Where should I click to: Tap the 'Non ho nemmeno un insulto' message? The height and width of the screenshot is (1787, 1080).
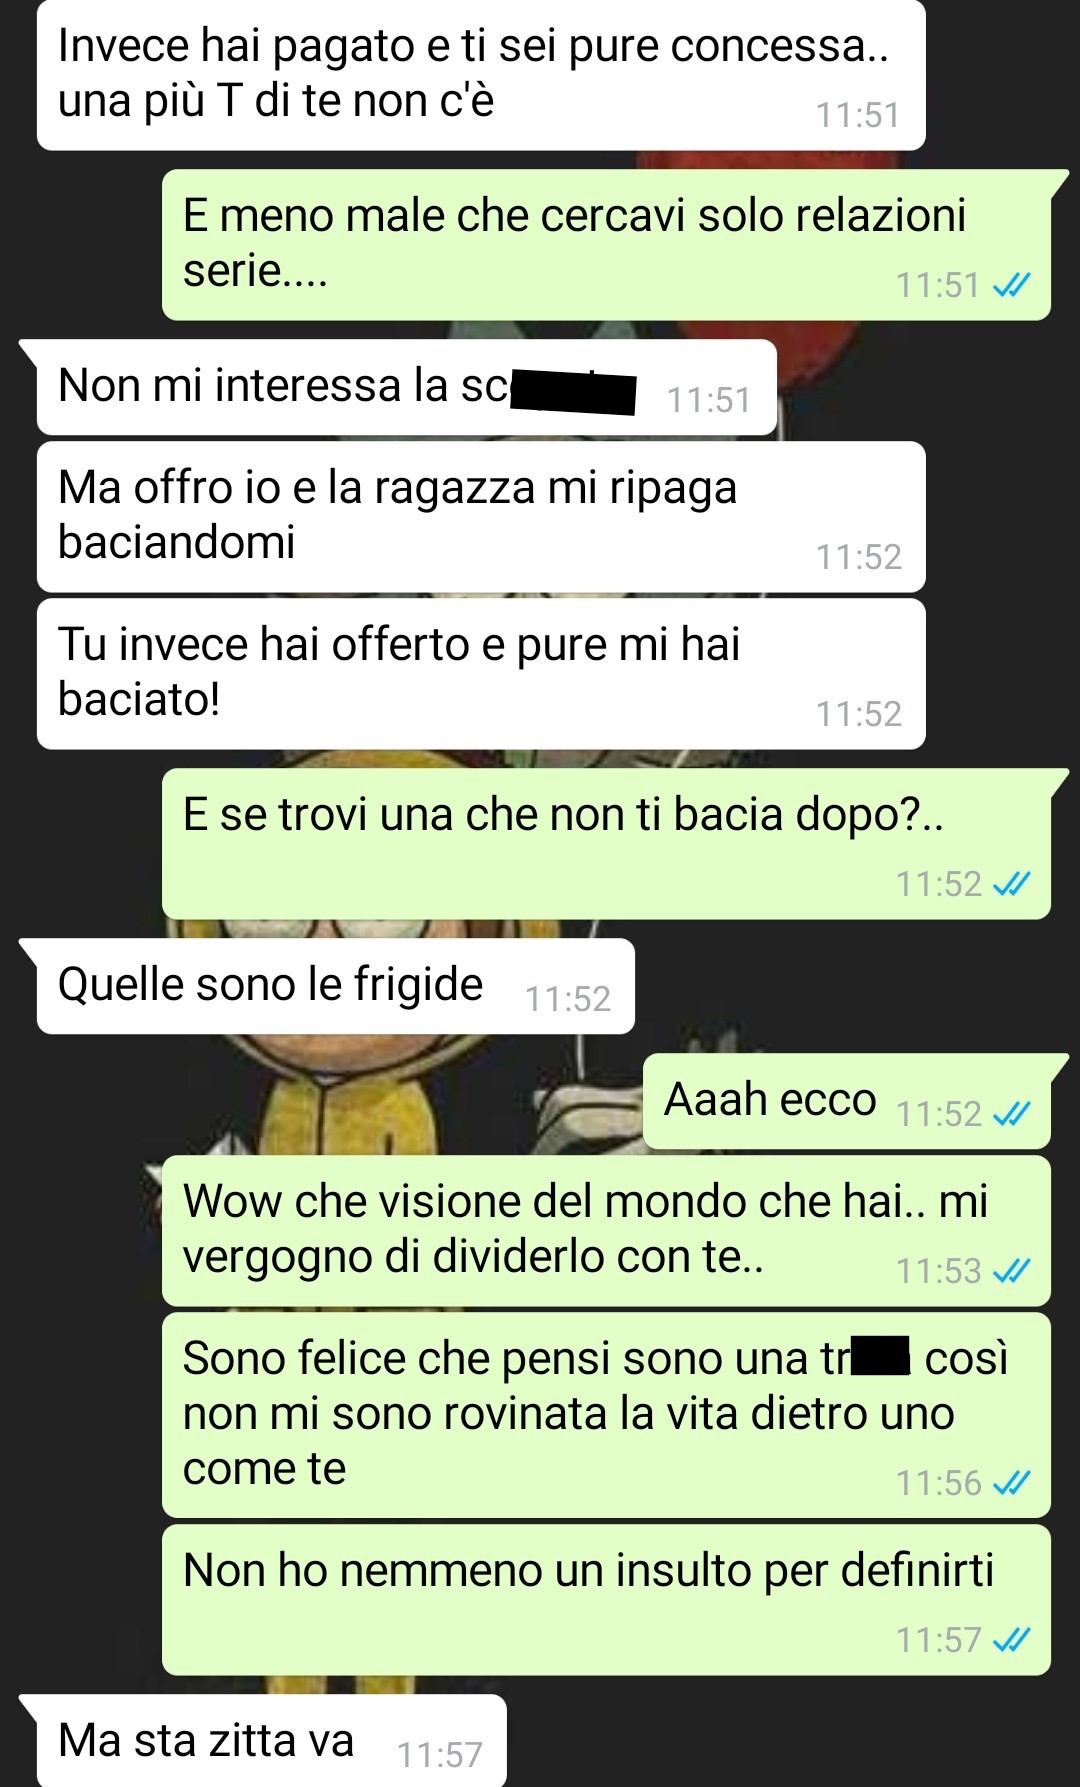coord(607,1600)
